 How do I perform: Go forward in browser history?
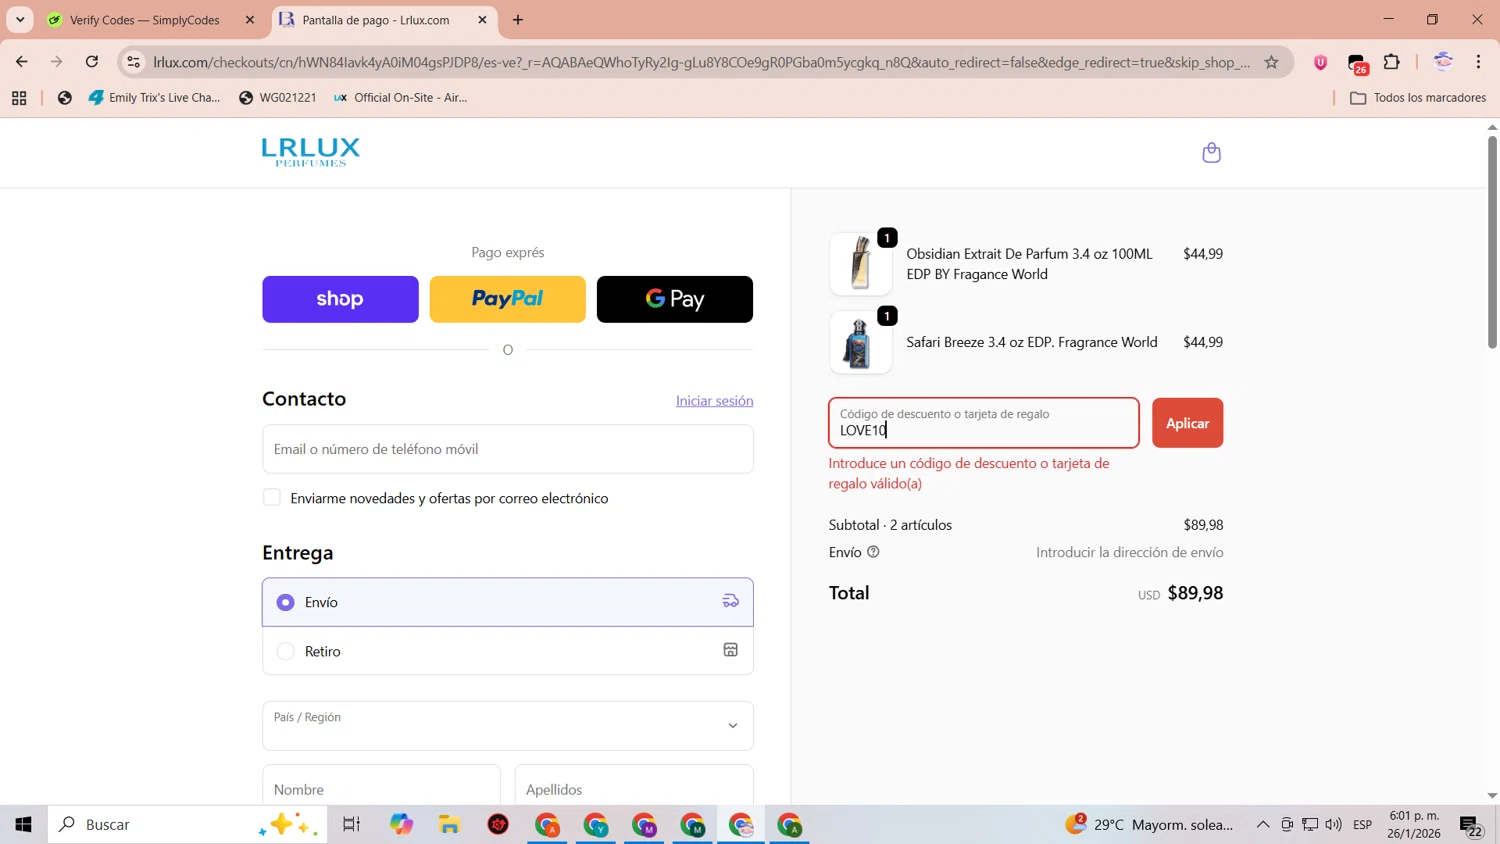[57, 62]
